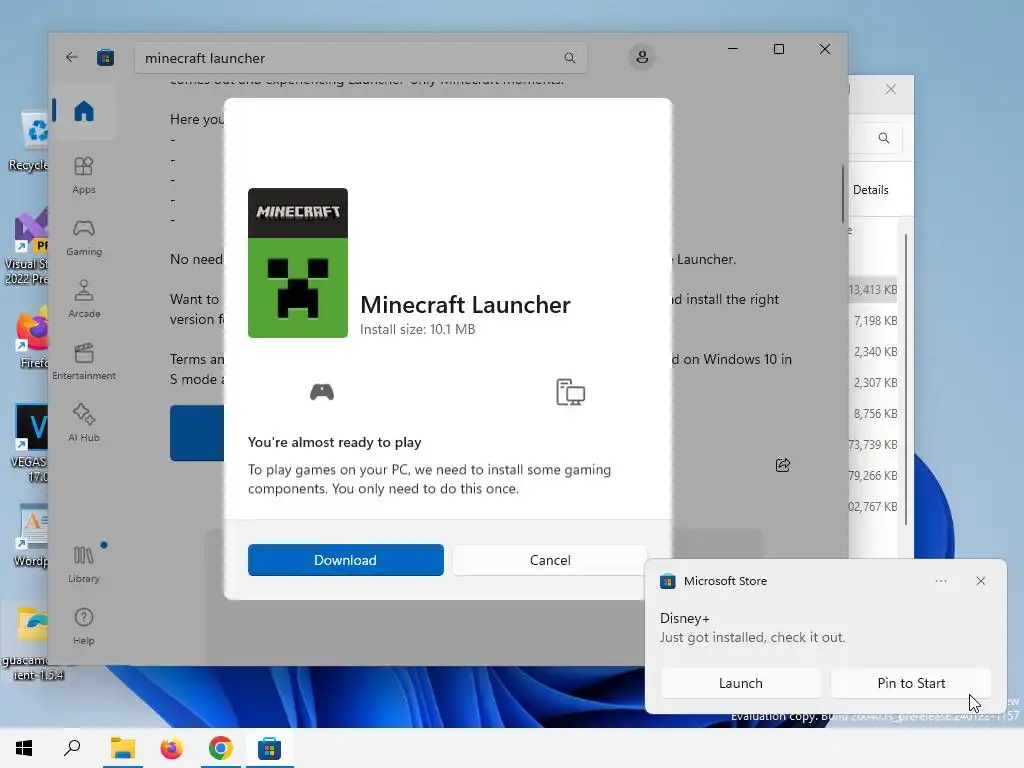The height and width of the screenshot is (768, 1024).
Task: Select the WordPad desktop shortcut
Action: 31,536
